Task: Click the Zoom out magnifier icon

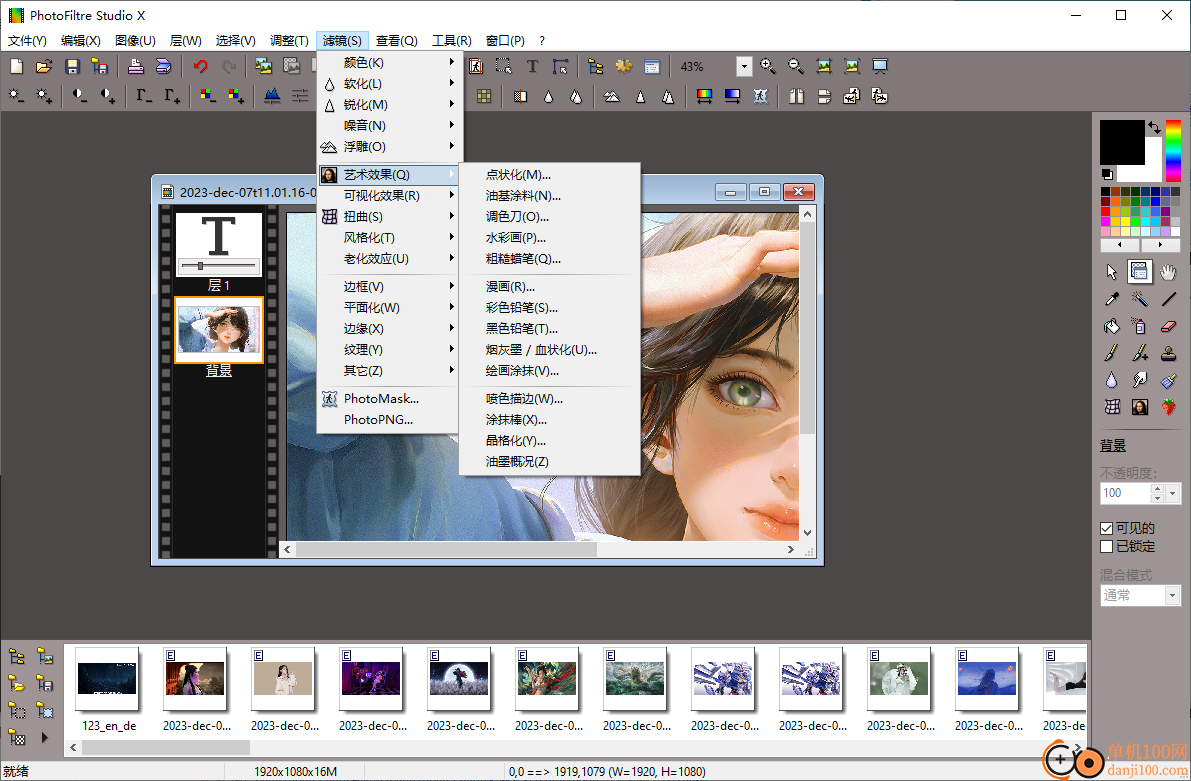Action: [x=795, y=67]
